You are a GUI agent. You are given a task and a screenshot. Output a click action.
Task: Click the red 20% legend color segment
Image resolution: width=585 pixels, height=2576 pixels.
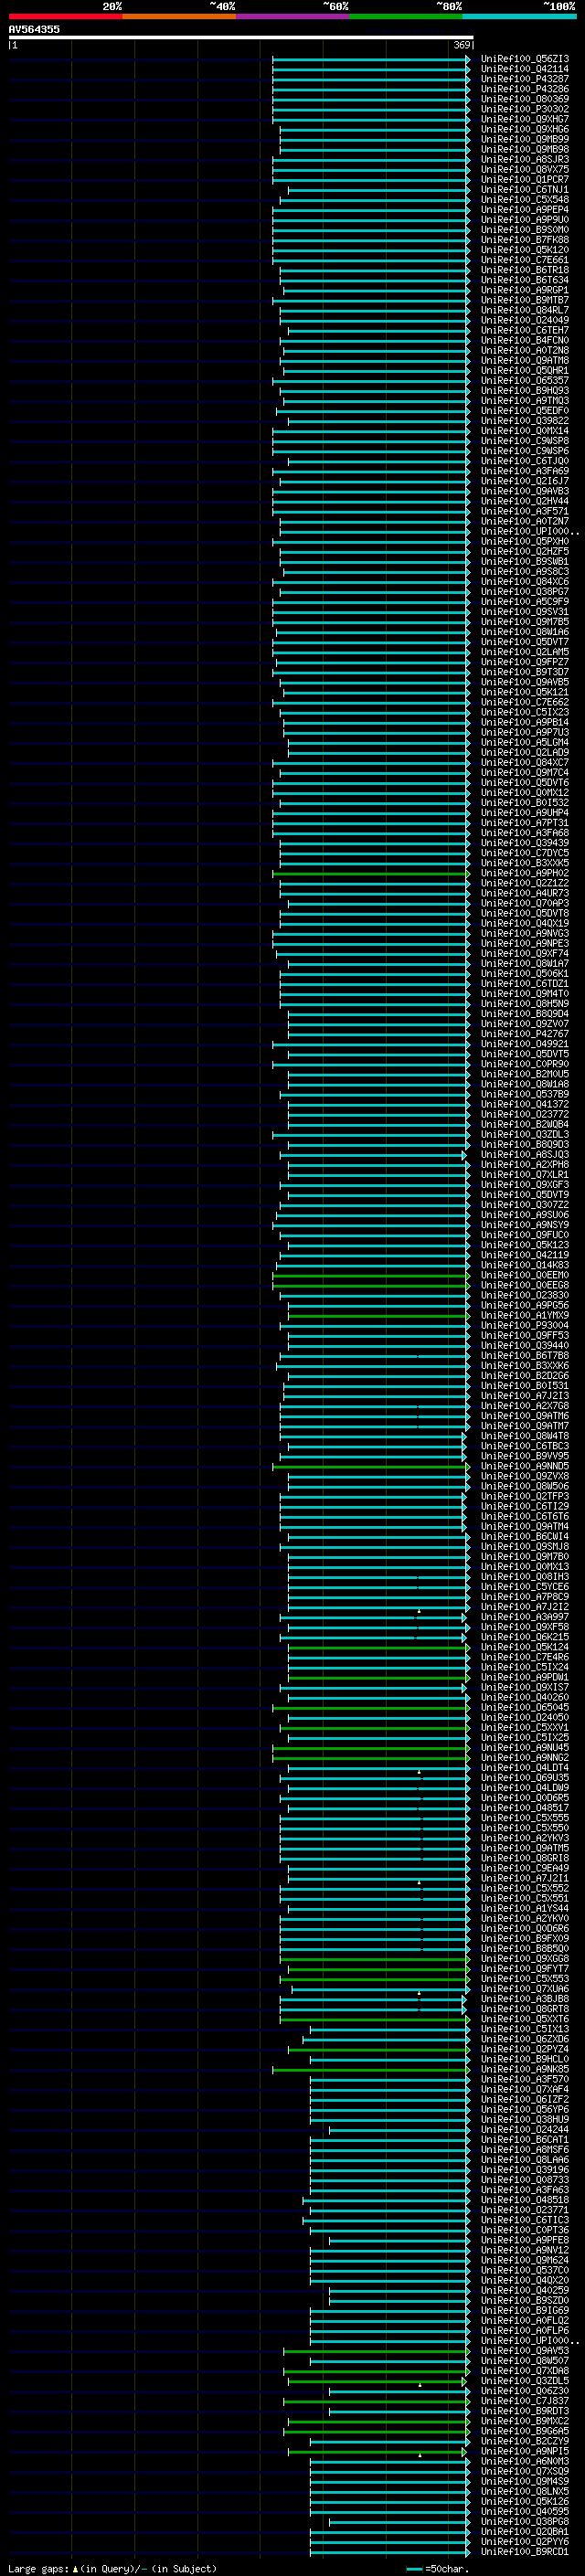pos(65,16)
